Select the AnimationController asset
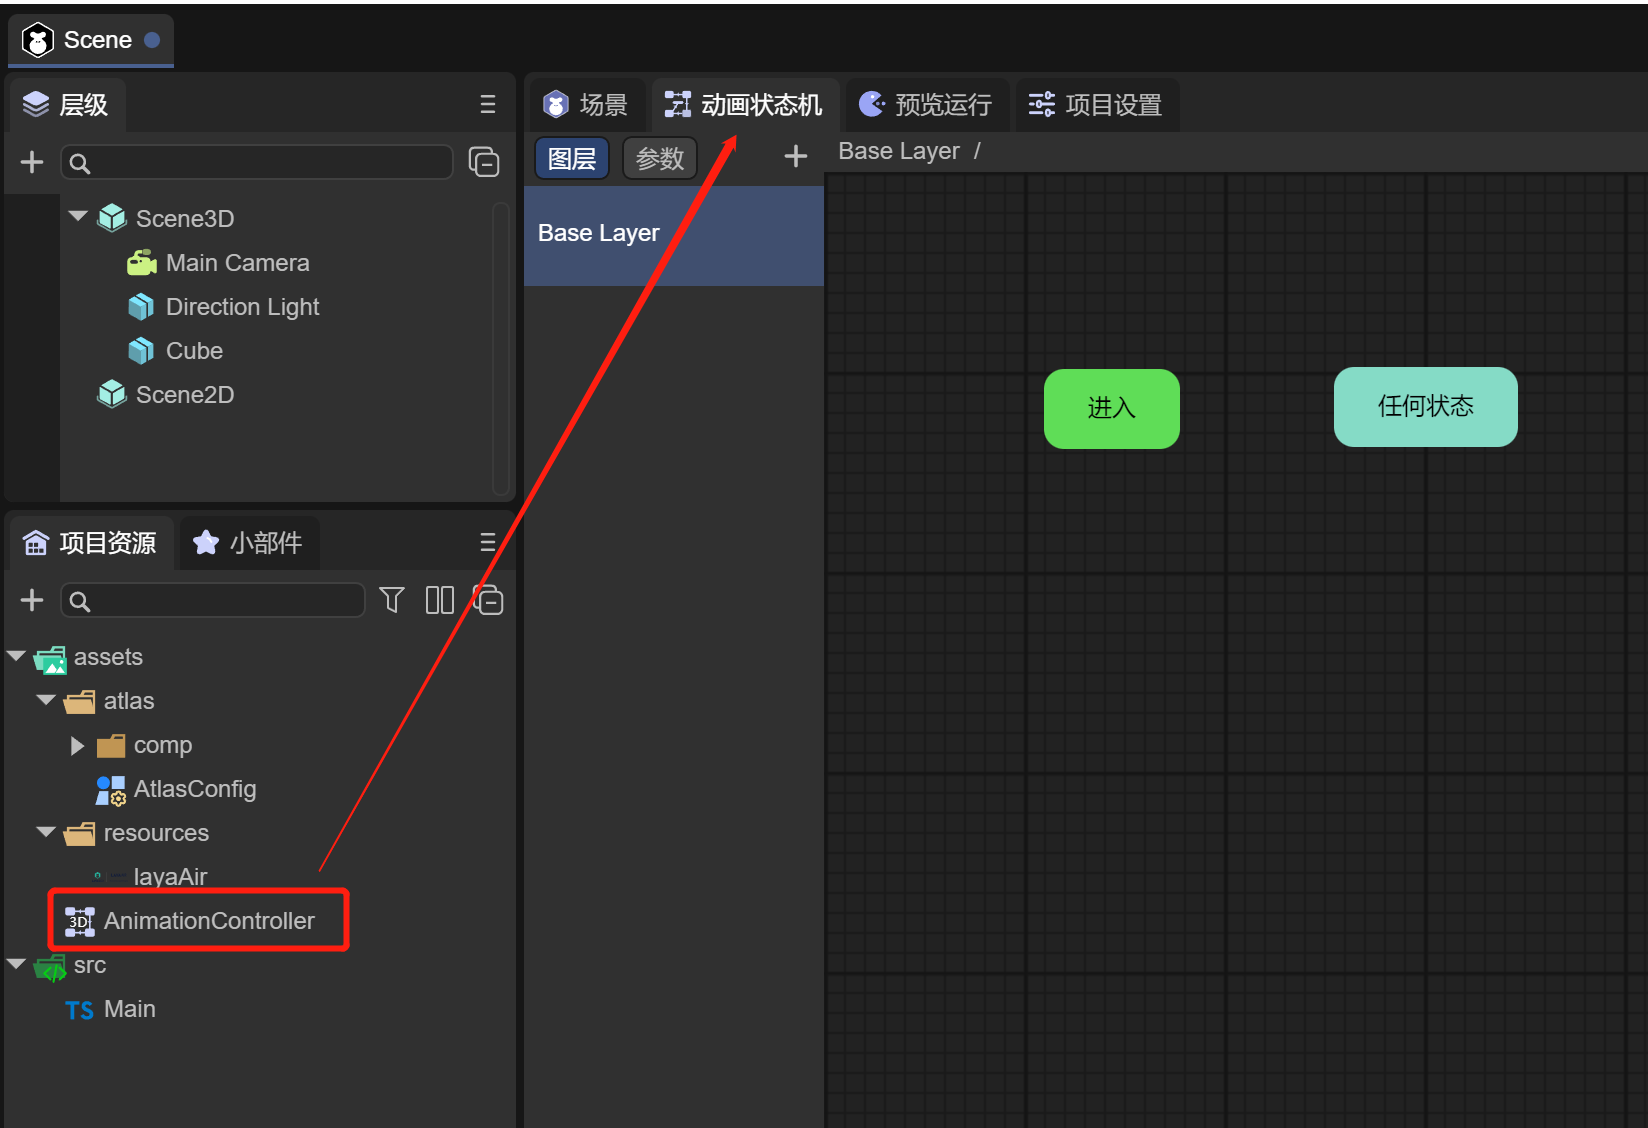 208,921
